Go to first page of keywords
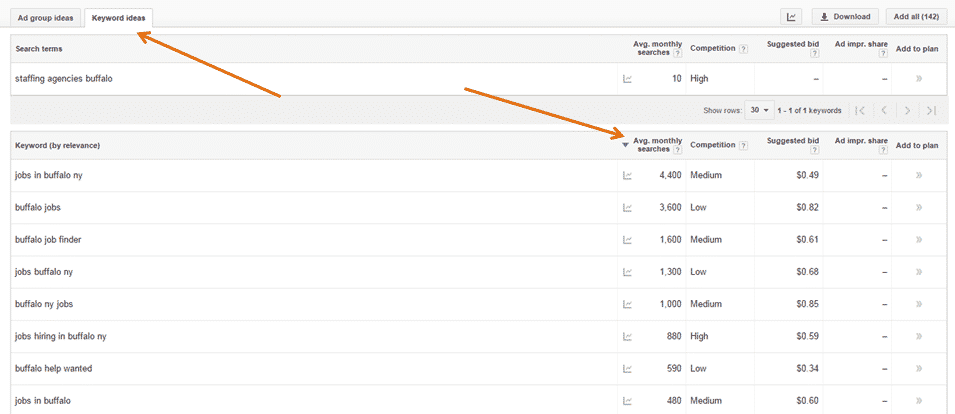The image size is (955, 414). (x=860, y=110)
